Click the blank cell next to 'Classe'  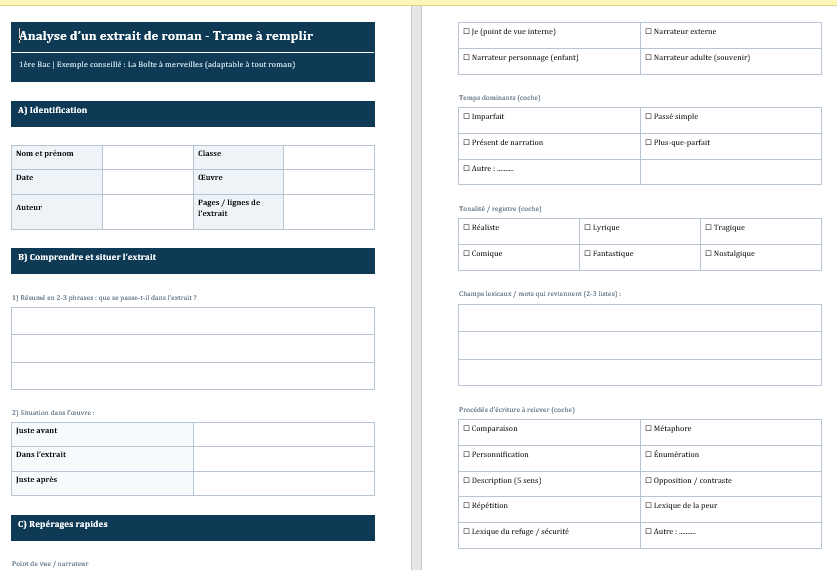(328, 157)
